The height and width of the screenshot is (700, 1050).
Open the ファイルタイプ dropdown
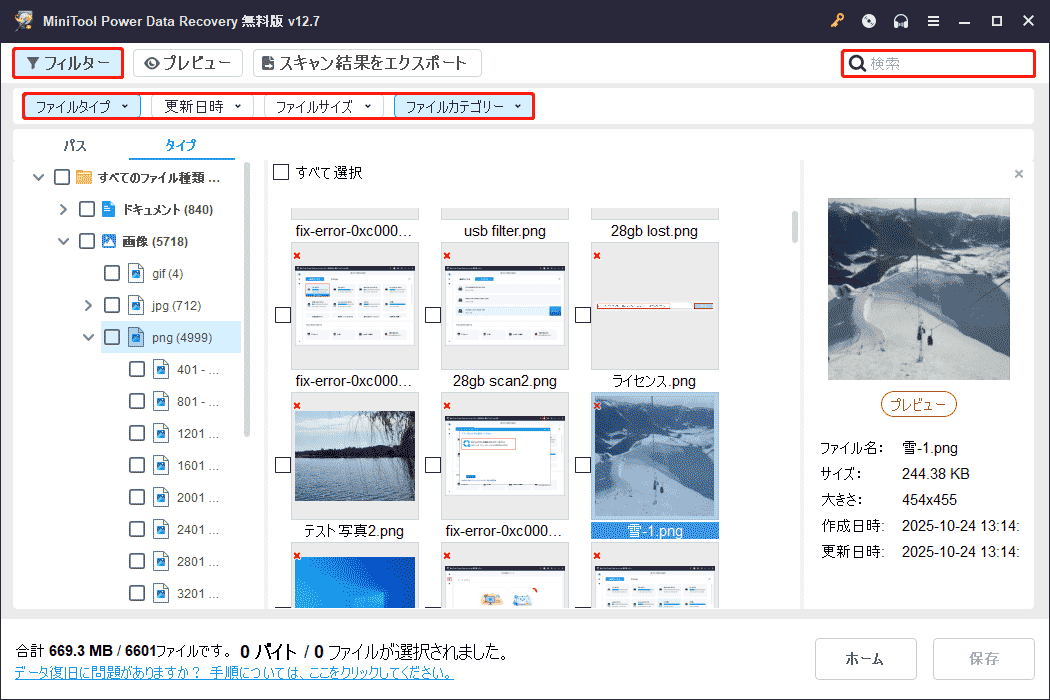81,105
